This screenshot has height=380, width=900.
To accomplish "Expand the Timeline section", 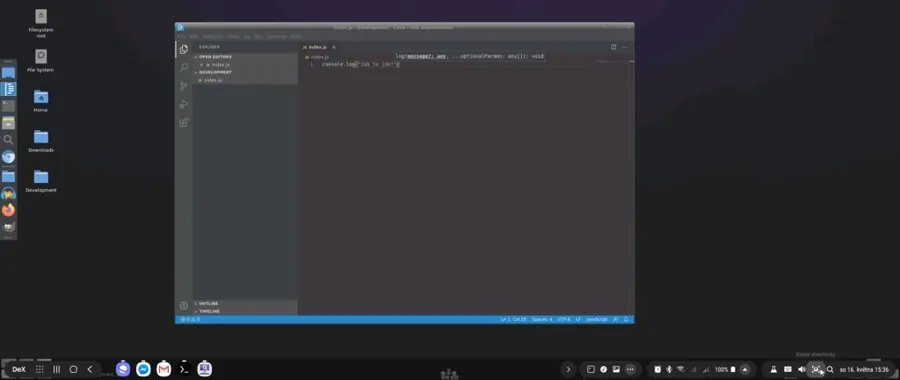I will coord(245,311).
